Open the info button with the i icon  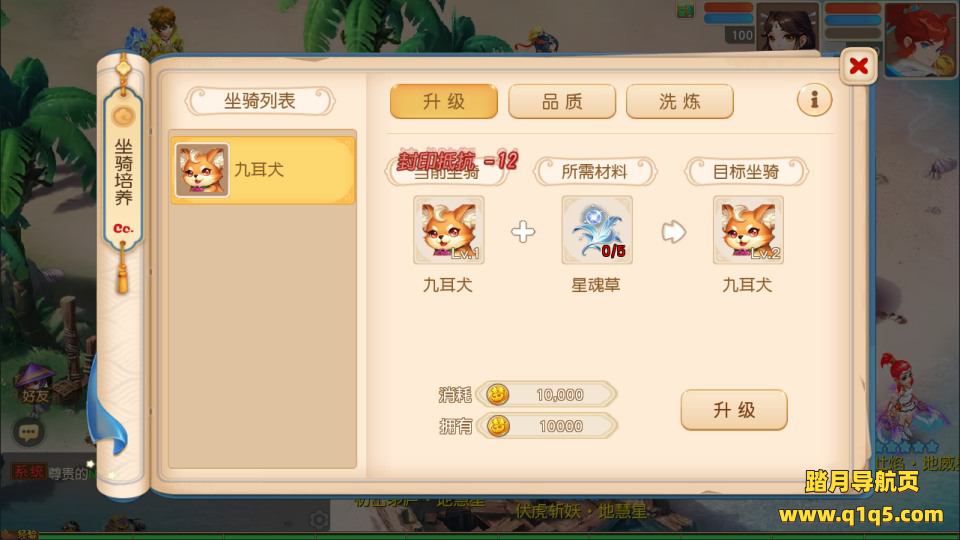tap(814, 100)
